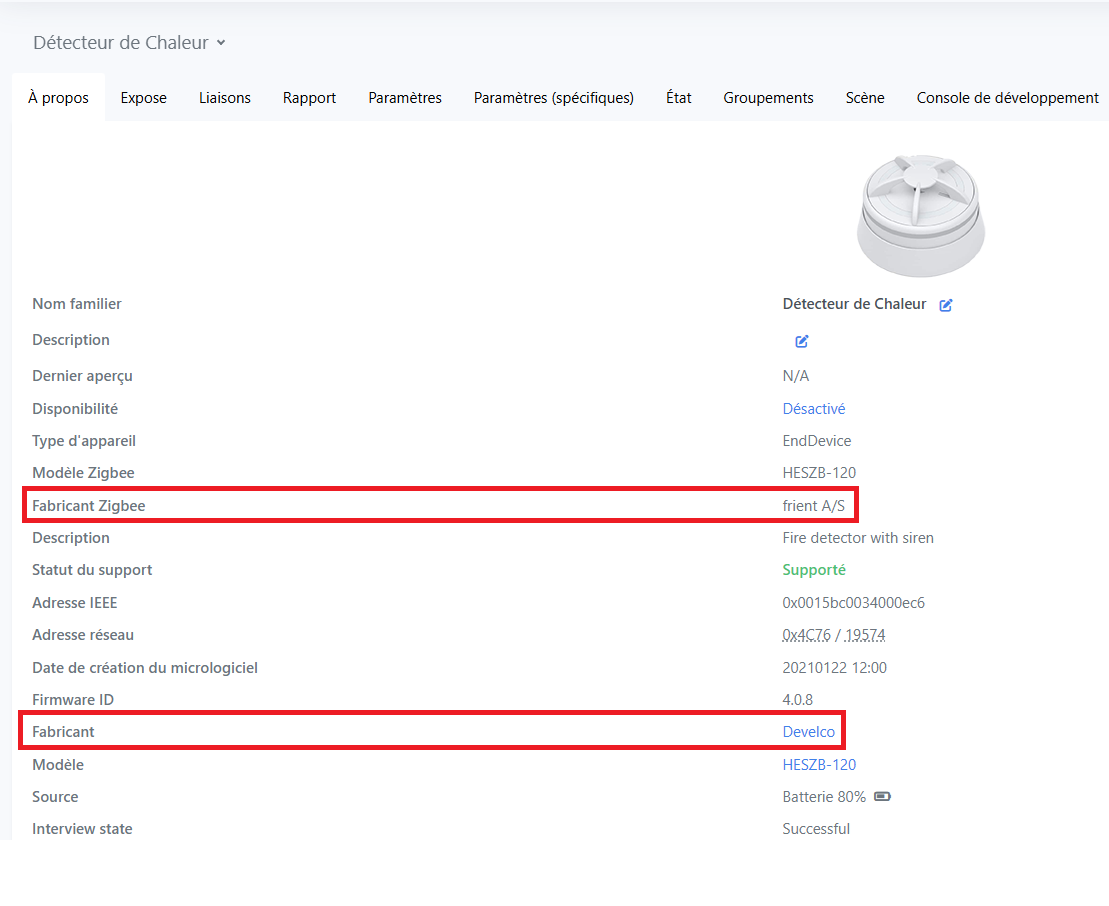Open the Détecteur de Chaleur device dropdown
Viewport: 1109px width, 906px height.
[x=129, y=42]
